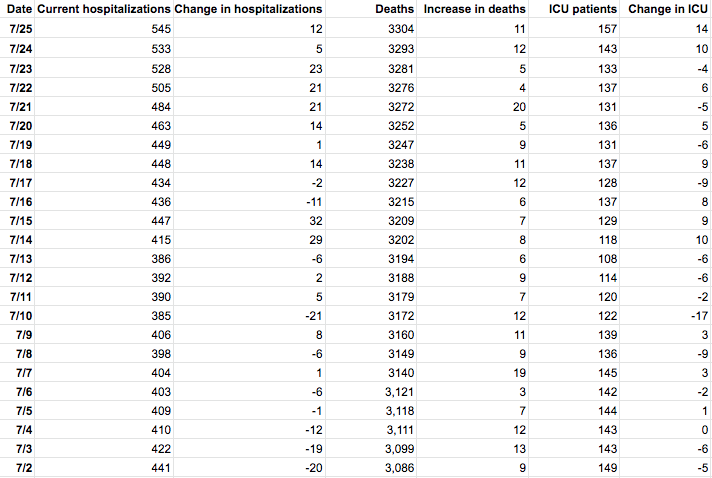Select the deaths cell showing 3304
712x478 pixels.
click(x=398, y=29)
